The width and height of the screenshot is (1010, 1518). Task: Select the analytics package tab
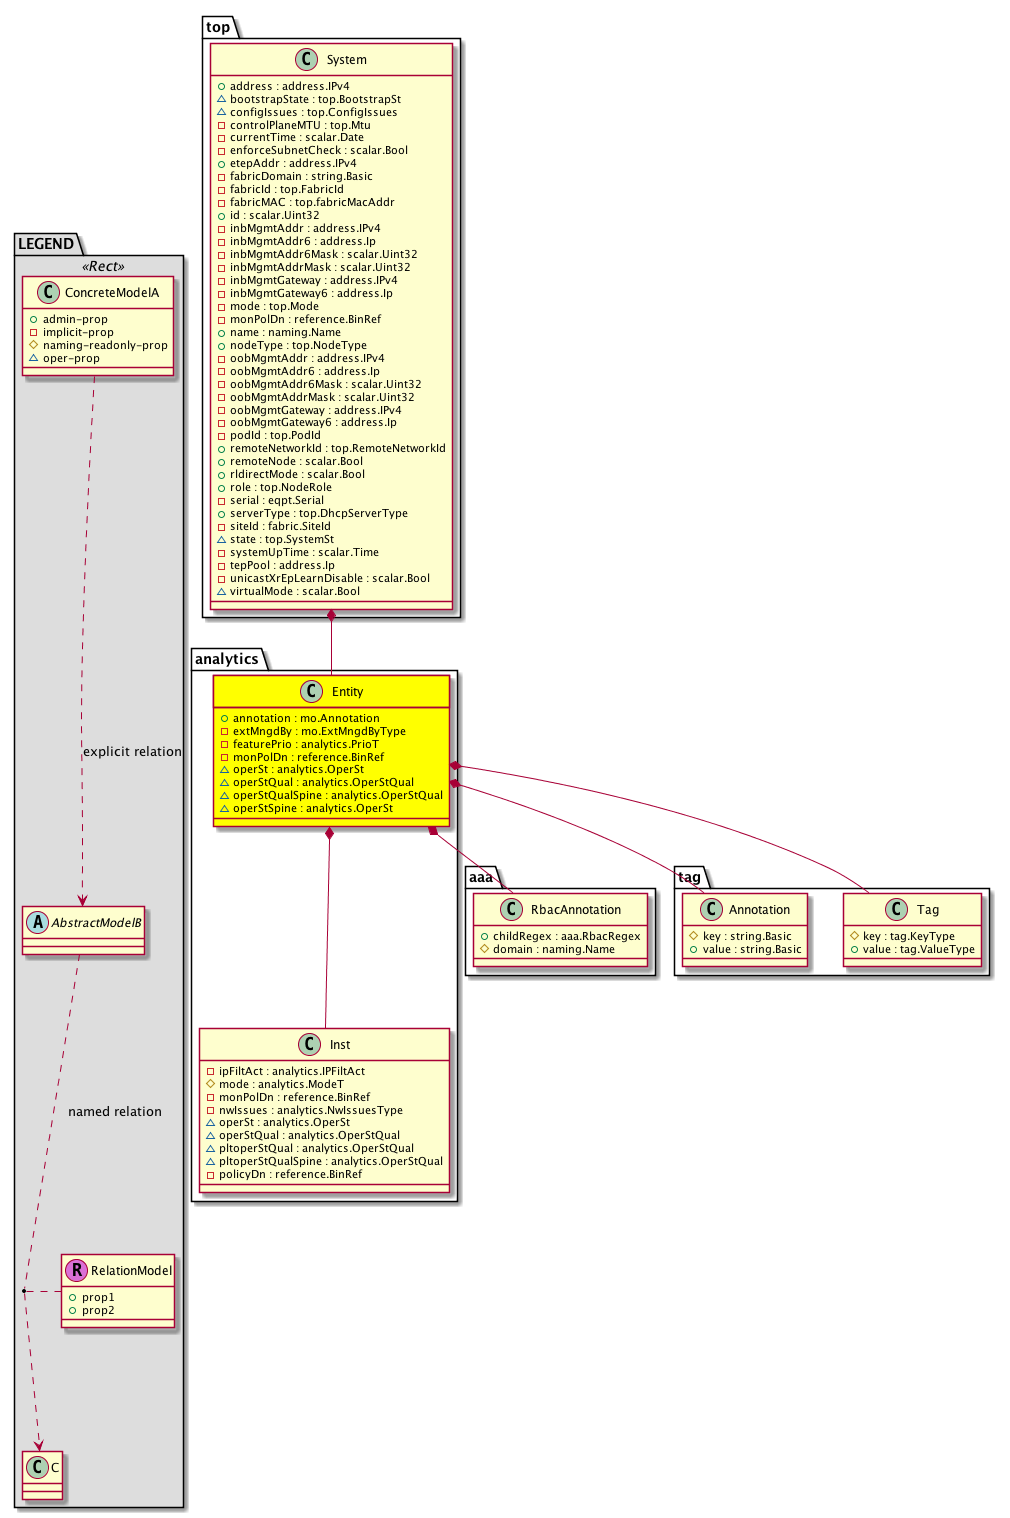227,659
